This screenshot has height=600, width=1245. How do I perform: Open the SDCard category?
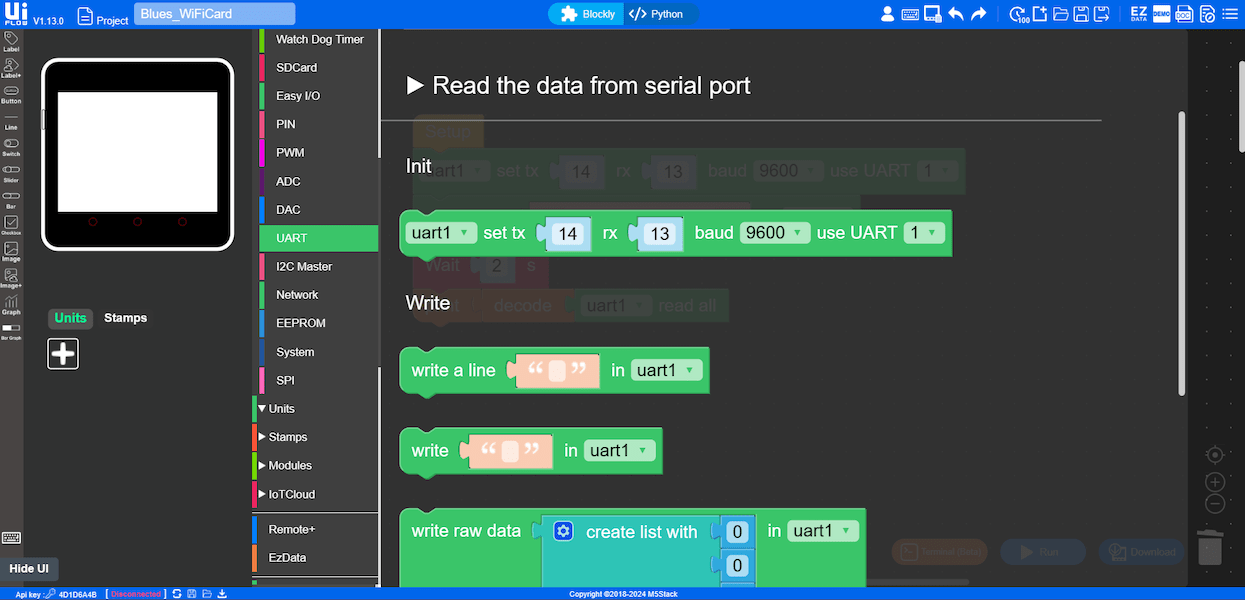point(319,68)
